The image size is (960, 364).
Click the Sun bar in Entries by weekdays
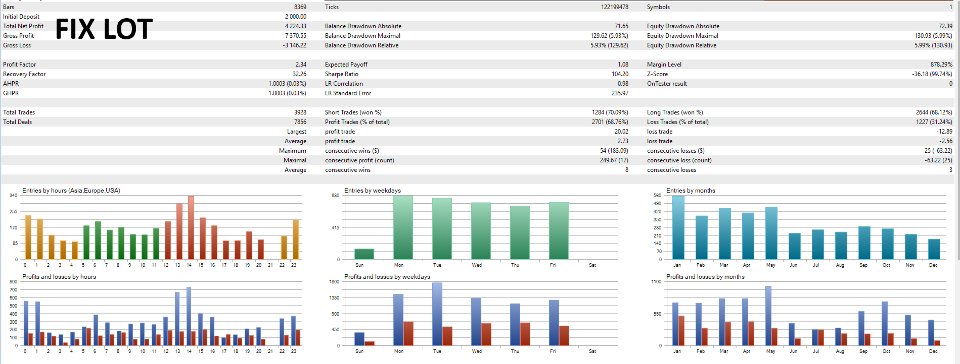click(364, 254)
